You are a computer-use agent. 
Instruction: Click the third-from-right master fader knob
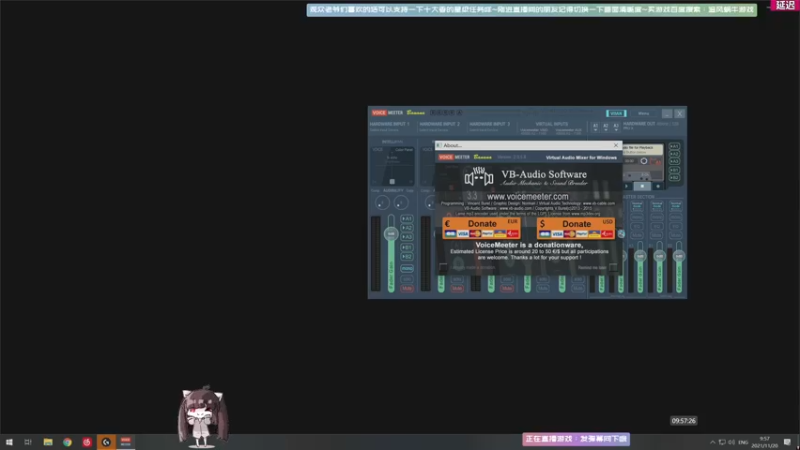(x=640, y=256)
